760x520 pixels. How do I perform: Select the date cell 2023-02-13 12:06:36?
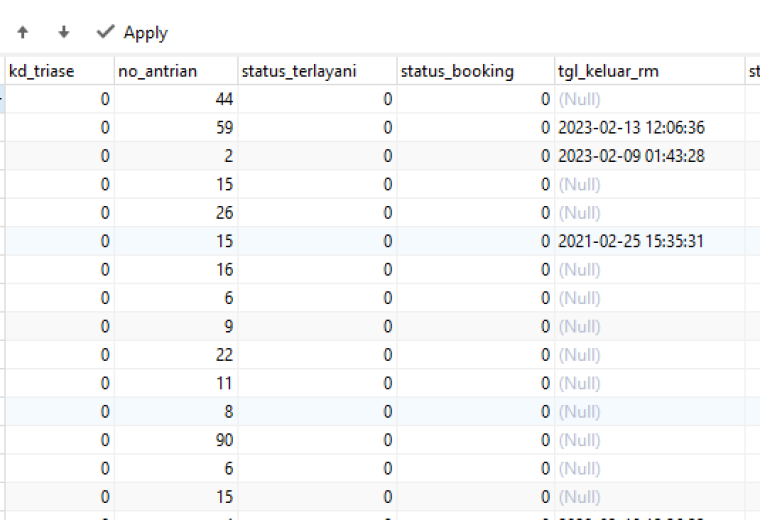(649, 127)
